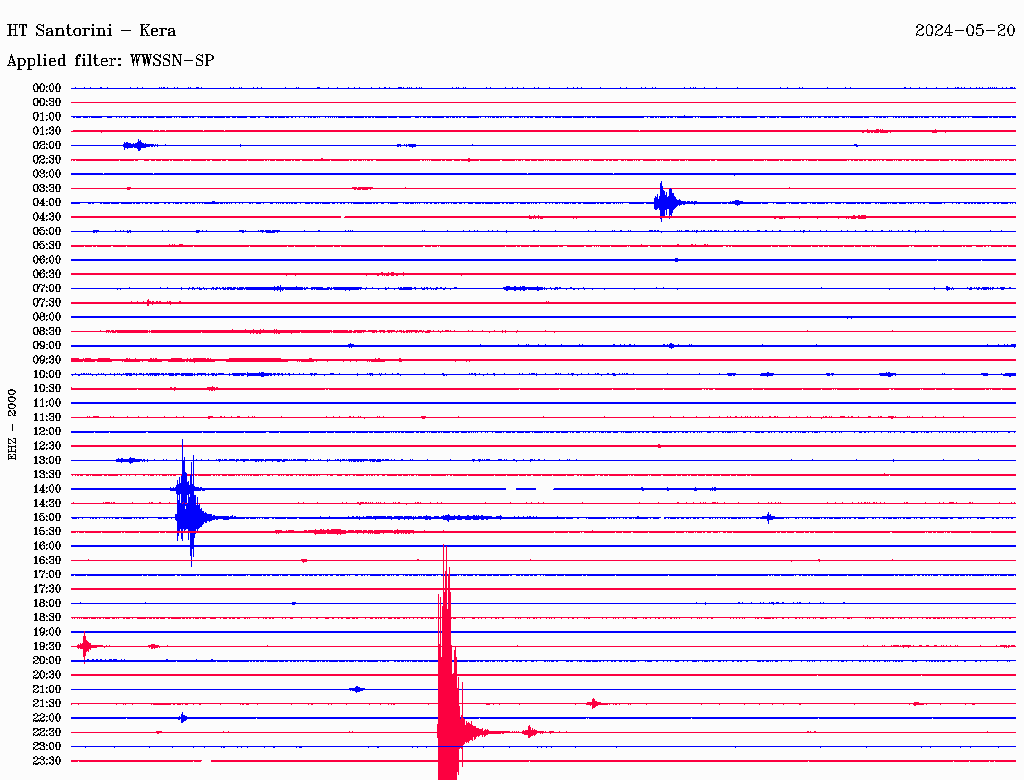Click the 16:00 time label
Viewport: 1024px width, 780px height.
point(47,546)
